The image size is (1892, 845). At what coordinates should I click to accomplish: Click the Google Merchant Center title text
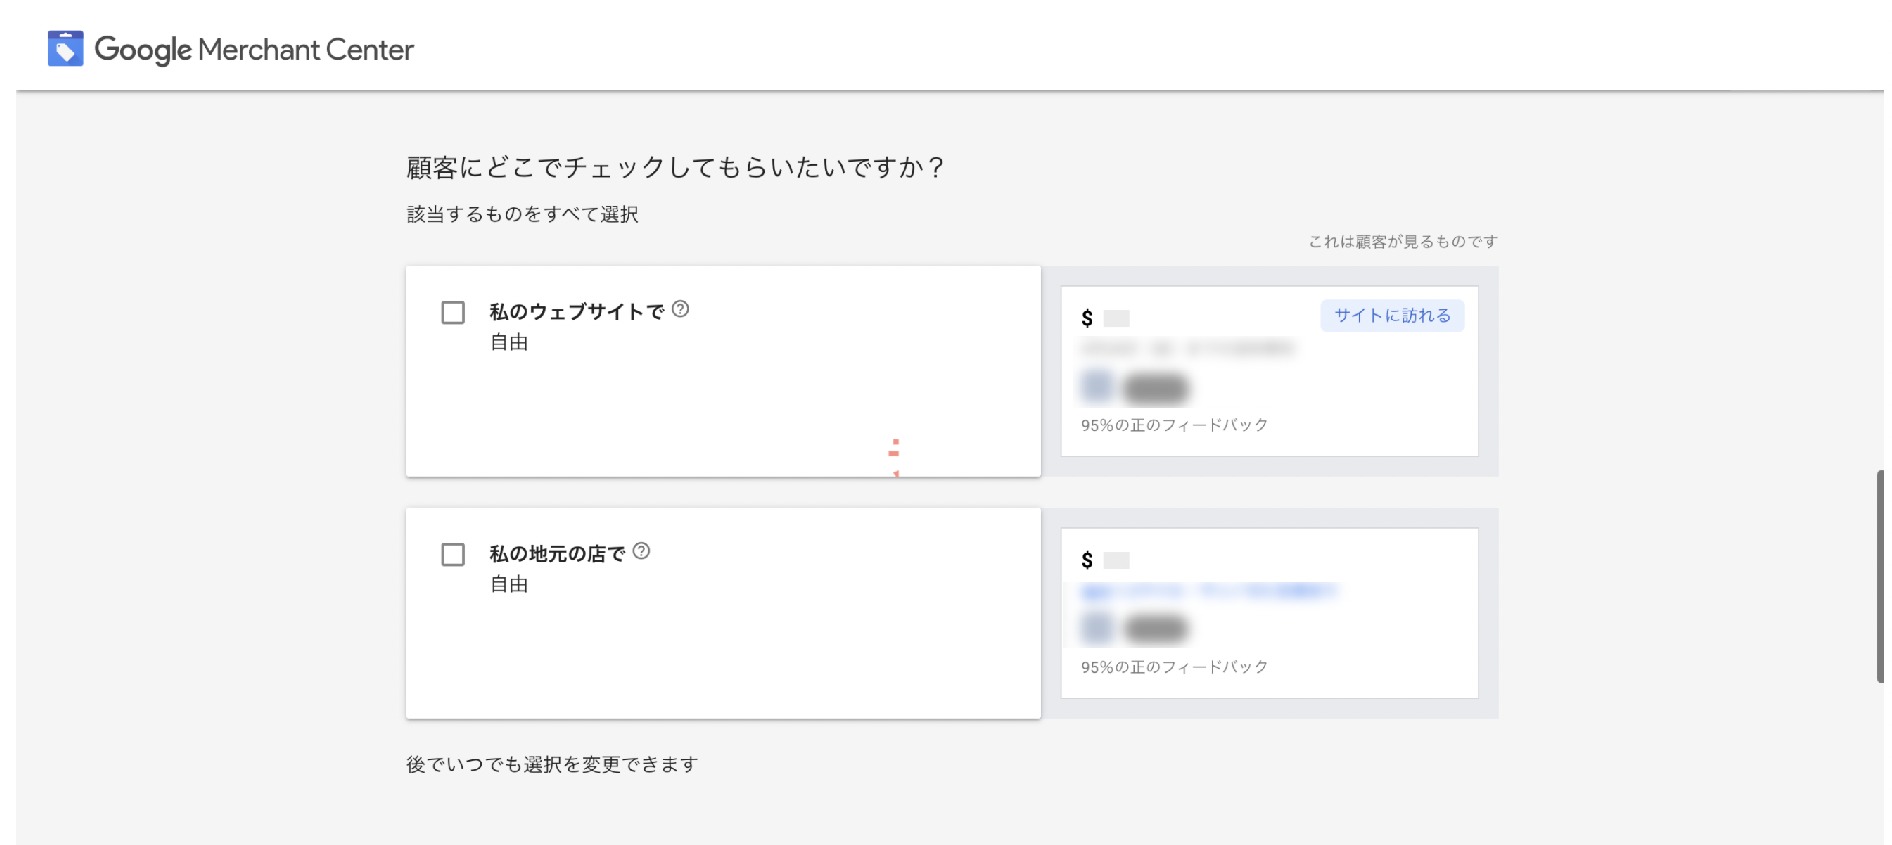(254, 50)
